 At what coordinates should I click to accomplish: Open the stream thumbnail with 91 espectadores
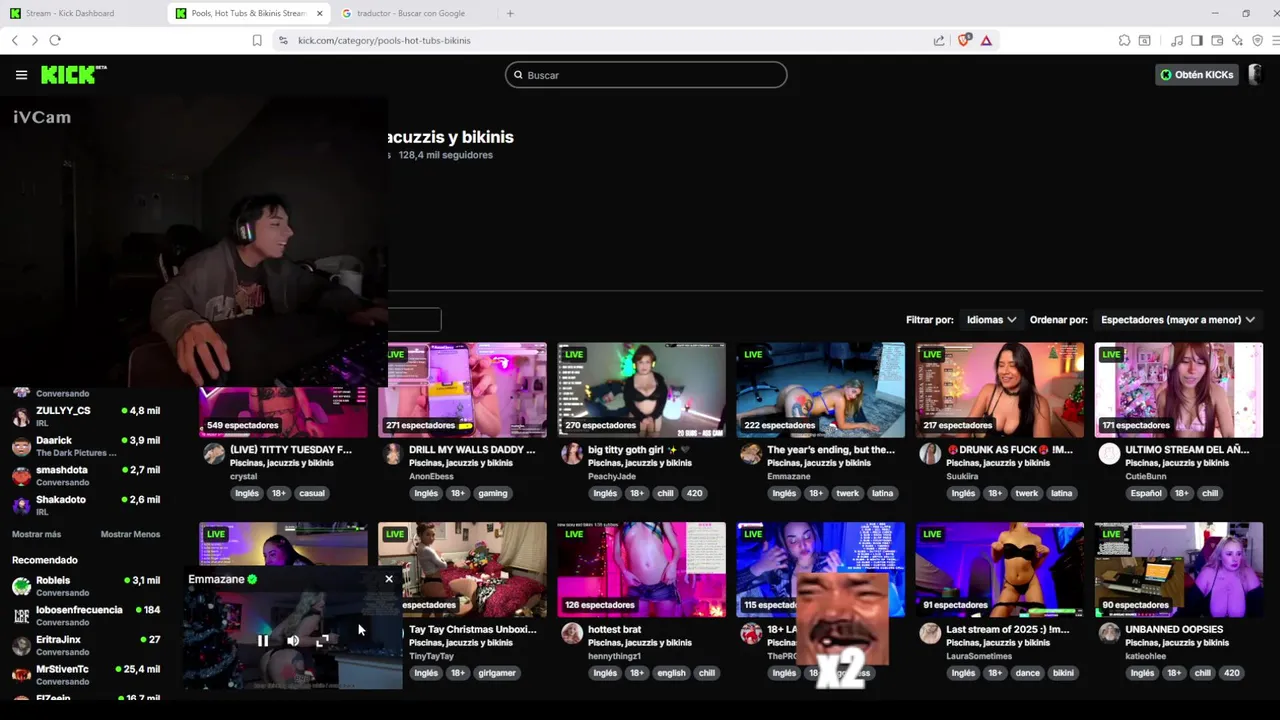[1000, 569]
